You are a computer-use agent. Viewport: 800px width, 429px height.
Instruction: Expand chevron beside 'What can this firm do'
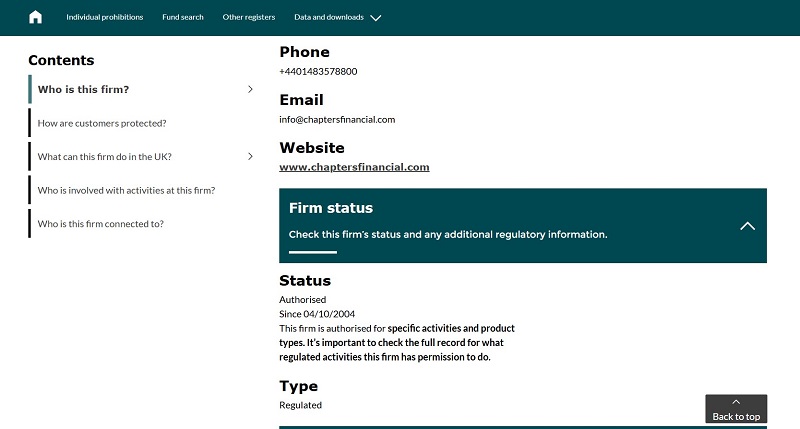pos(250,157)
